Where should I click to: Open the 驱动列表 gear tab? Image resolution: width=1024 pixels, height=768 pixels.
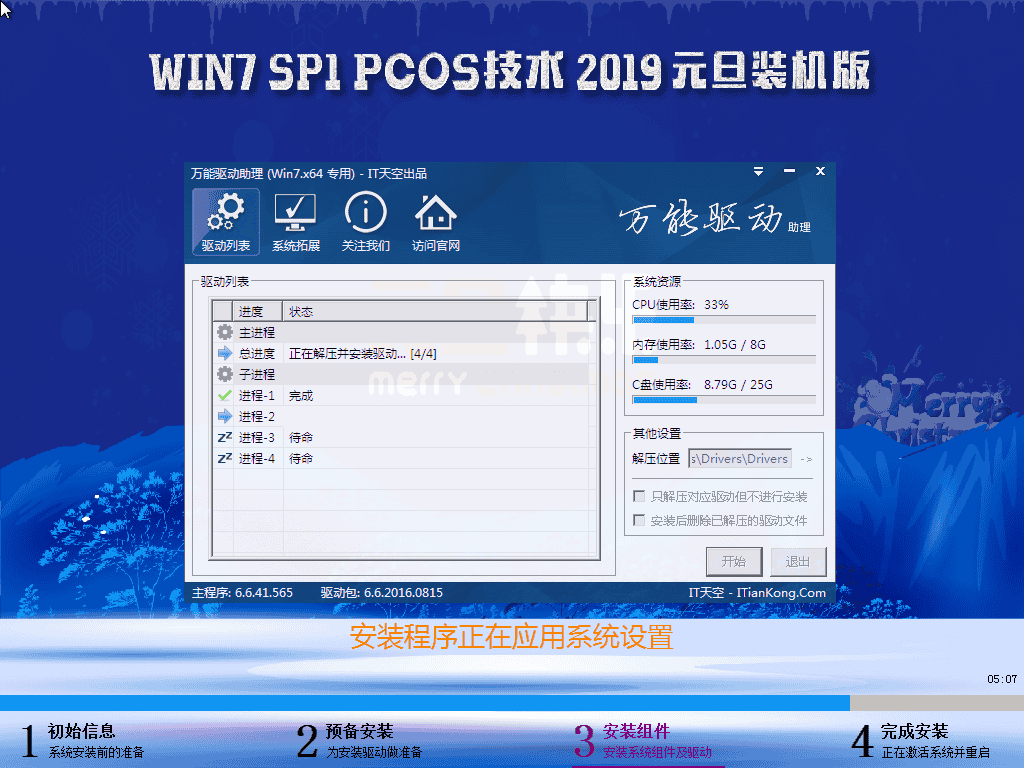pos(225,222)
